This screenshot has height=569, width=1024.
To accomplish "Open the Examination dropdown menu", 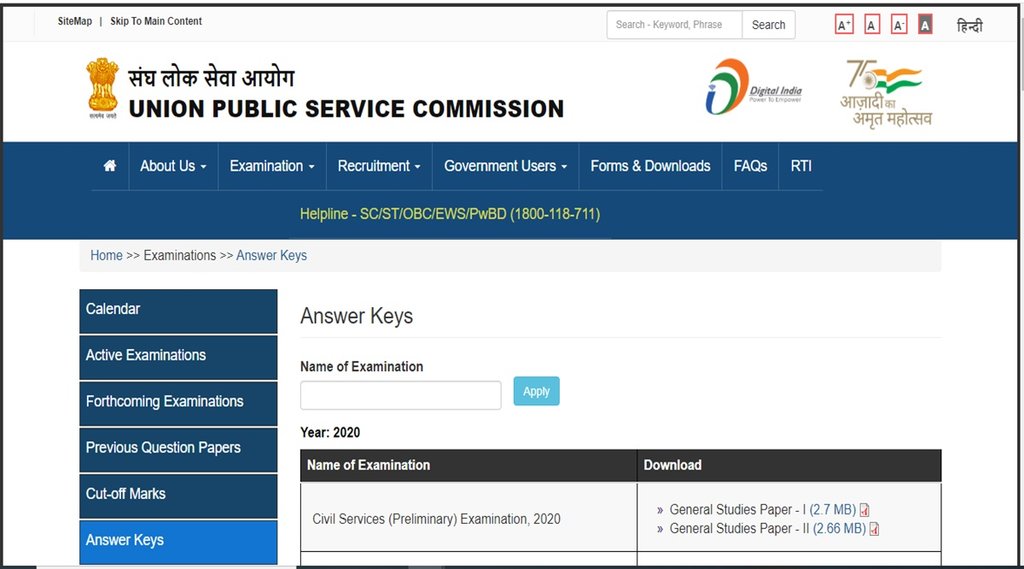I will tap(271, 166).
